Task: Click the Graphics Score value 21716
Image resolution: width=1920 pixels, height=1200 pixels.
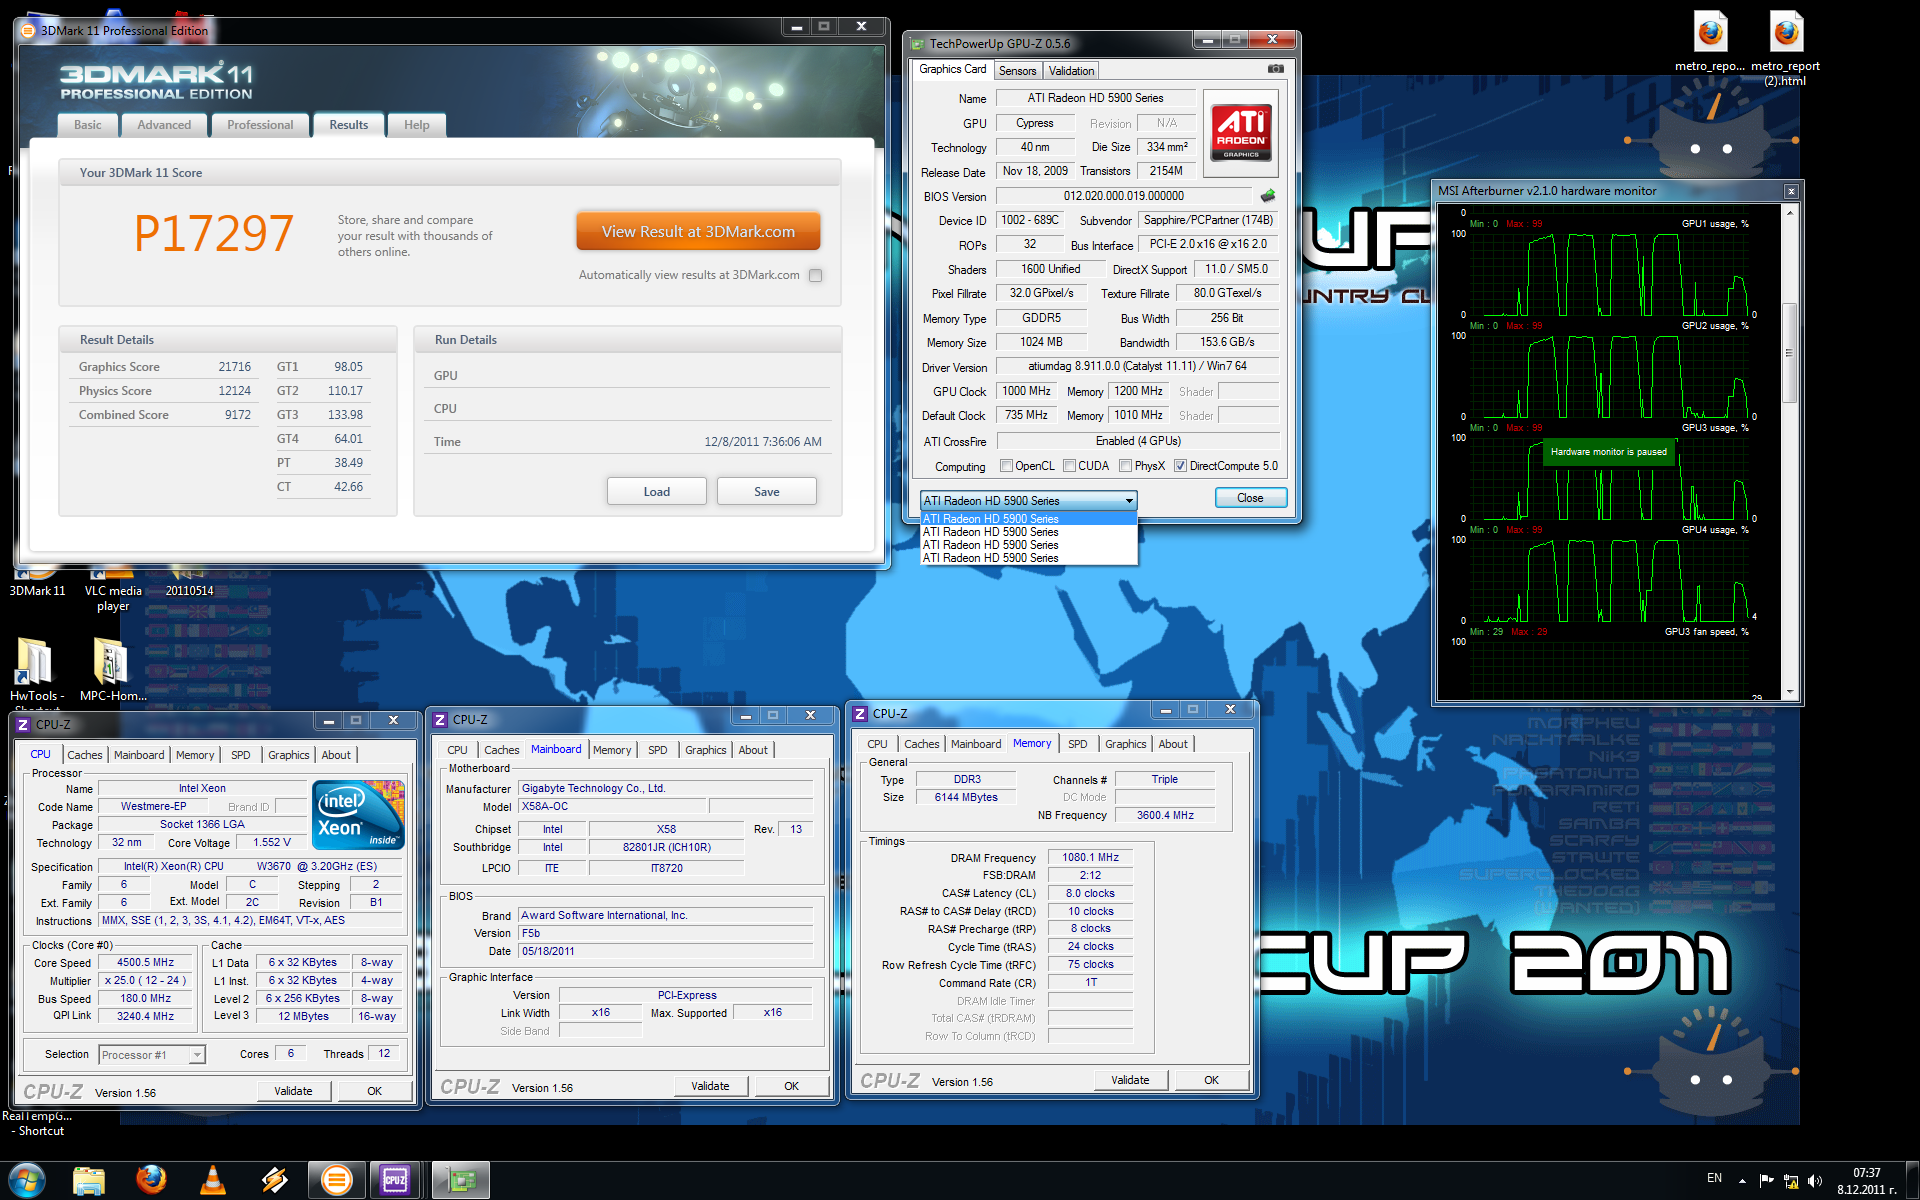Action: [x=235, y=367]
